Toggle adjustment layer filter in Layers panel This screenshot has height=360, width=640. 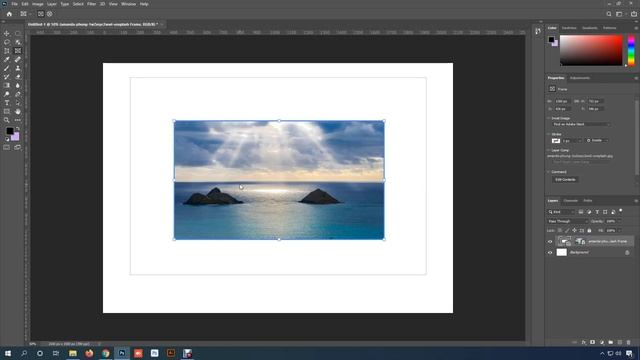tap(589, 212)
